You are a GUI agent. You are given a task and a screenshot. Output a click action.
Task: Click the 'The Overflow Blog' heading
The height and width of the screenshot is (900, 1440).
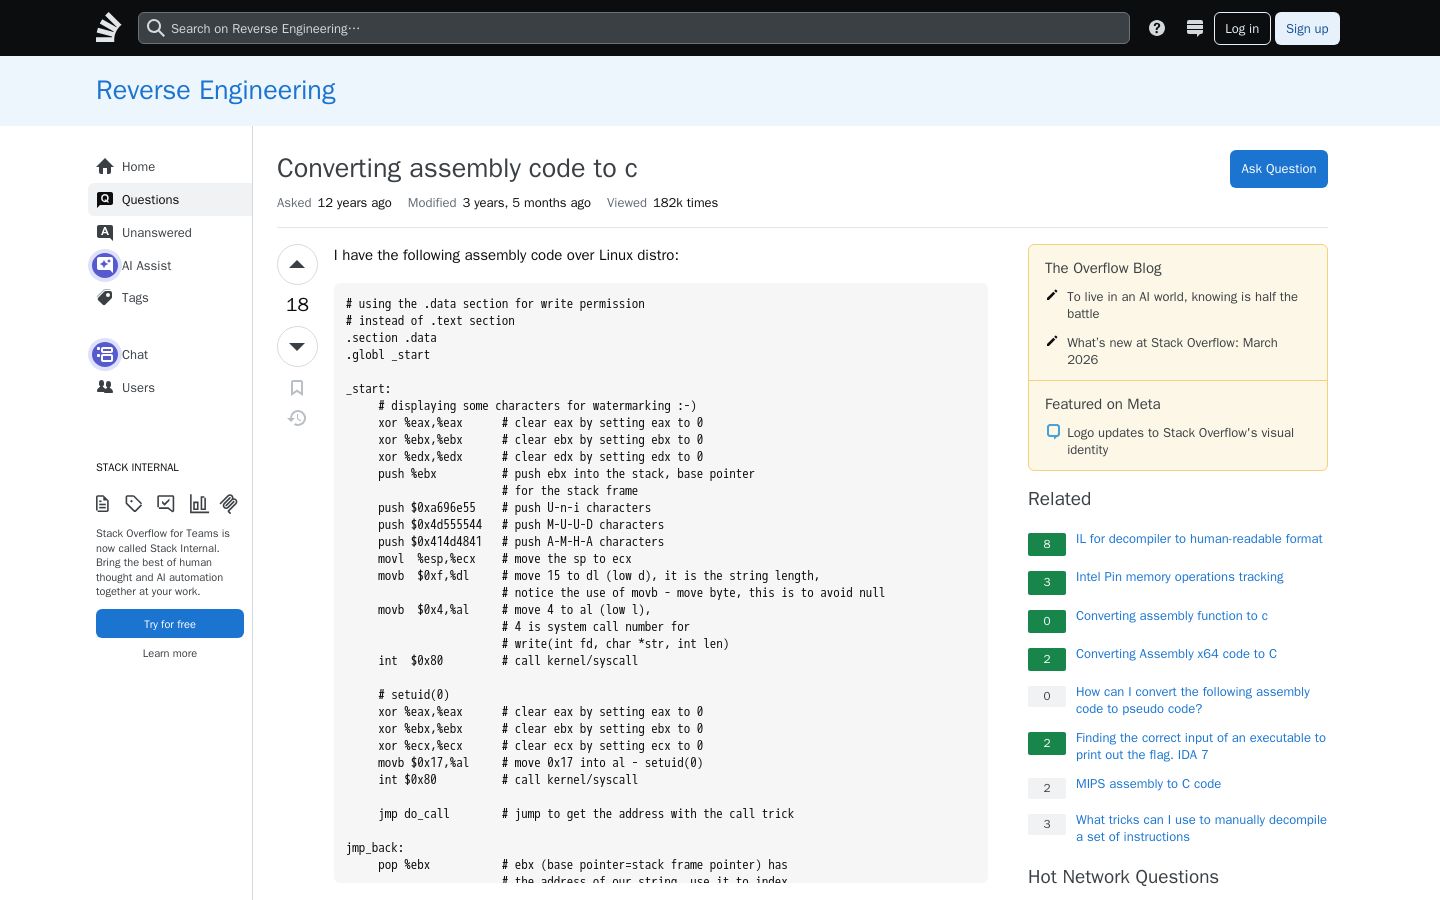pos(1103,268)
